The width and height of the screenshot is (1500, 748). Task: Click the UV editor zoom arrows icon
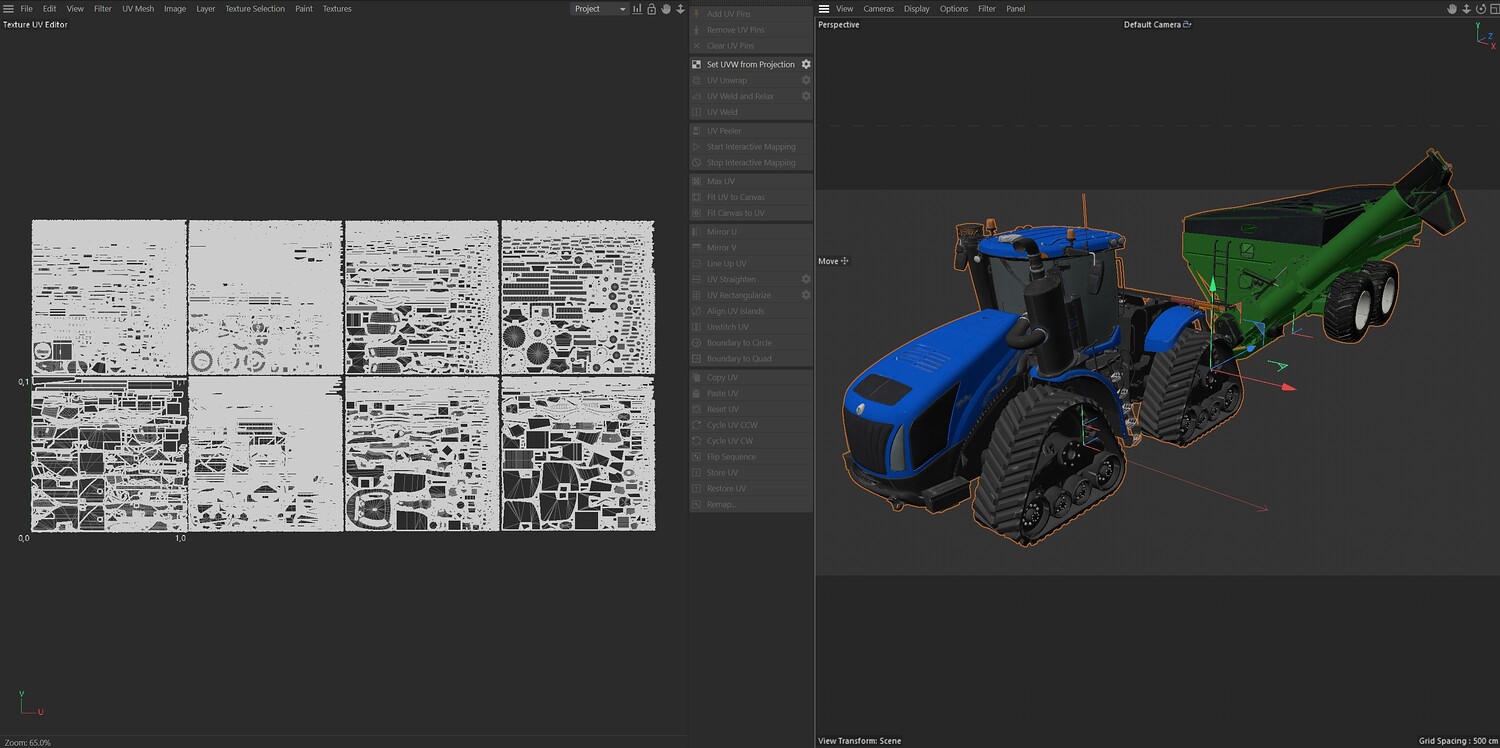pyautogui.click(x=680, y=9)
